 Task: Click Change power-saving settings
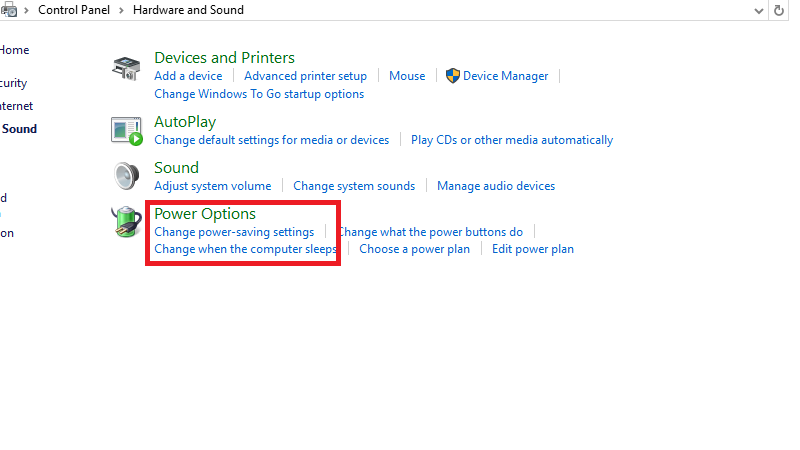click(x=233, y=232)
